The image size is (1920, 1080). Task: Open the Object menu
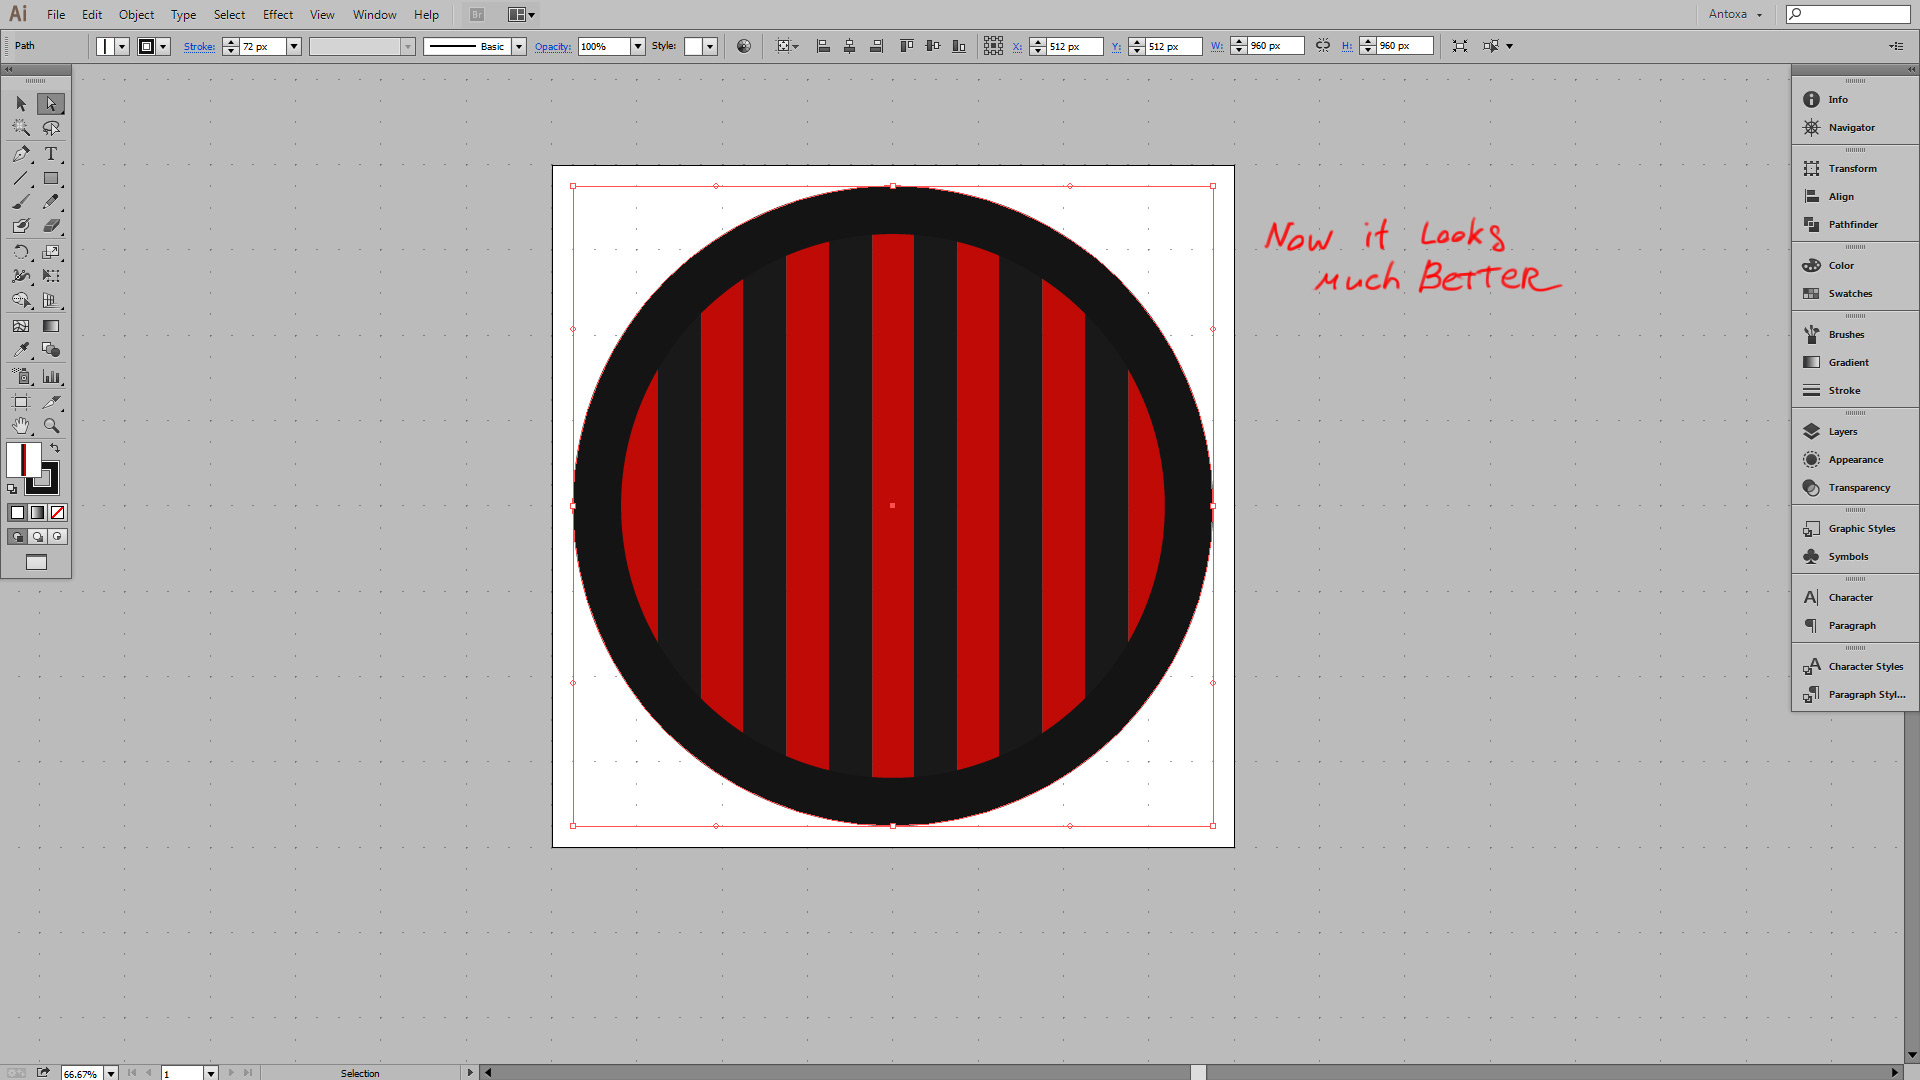[136, 15]
